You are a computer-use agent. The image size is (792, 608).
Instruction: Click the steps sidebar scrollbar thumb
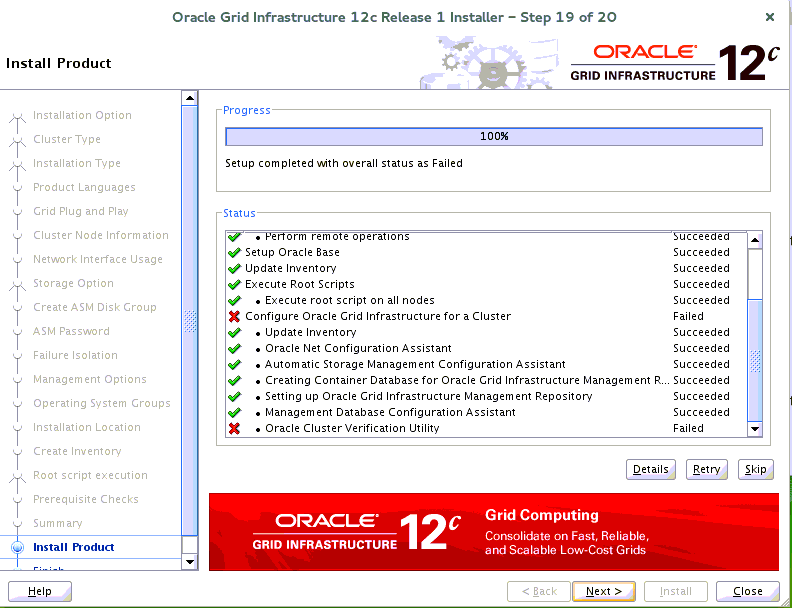(x=190, y=321)
